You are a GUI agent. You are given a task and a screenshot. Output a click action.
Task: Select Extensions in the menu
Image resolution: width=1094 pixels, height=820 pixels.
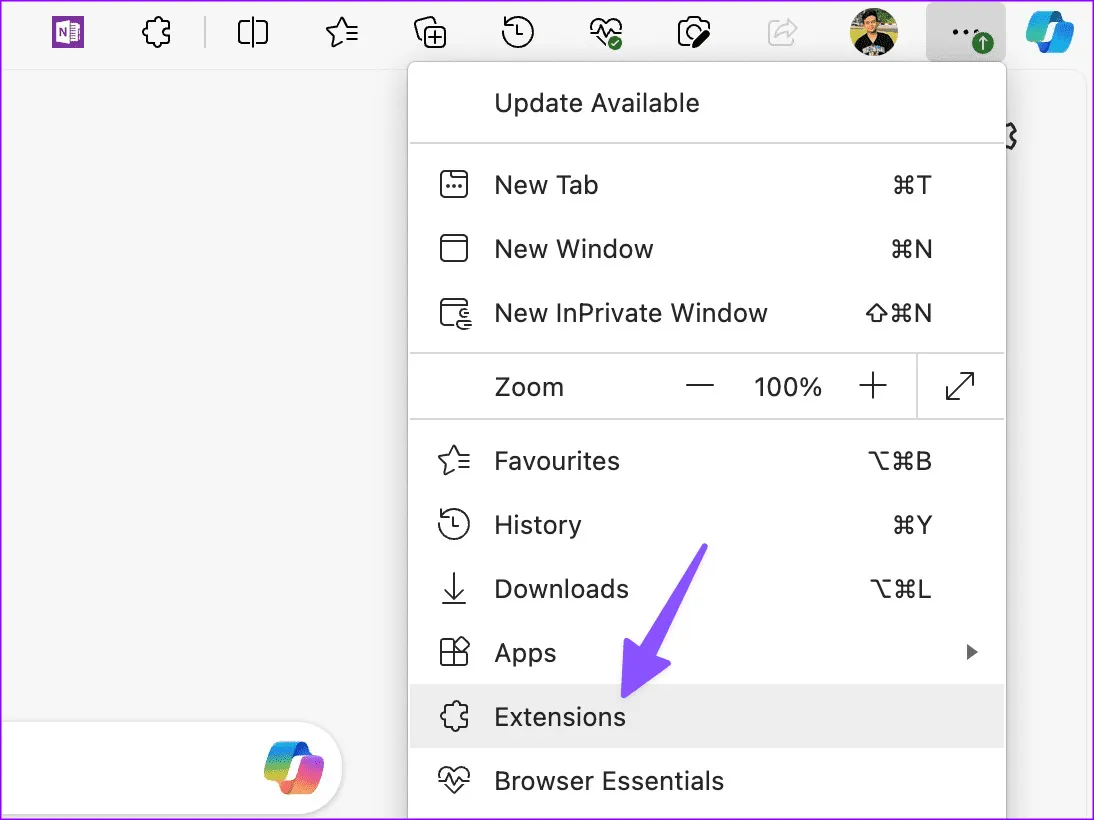[560, 717]
